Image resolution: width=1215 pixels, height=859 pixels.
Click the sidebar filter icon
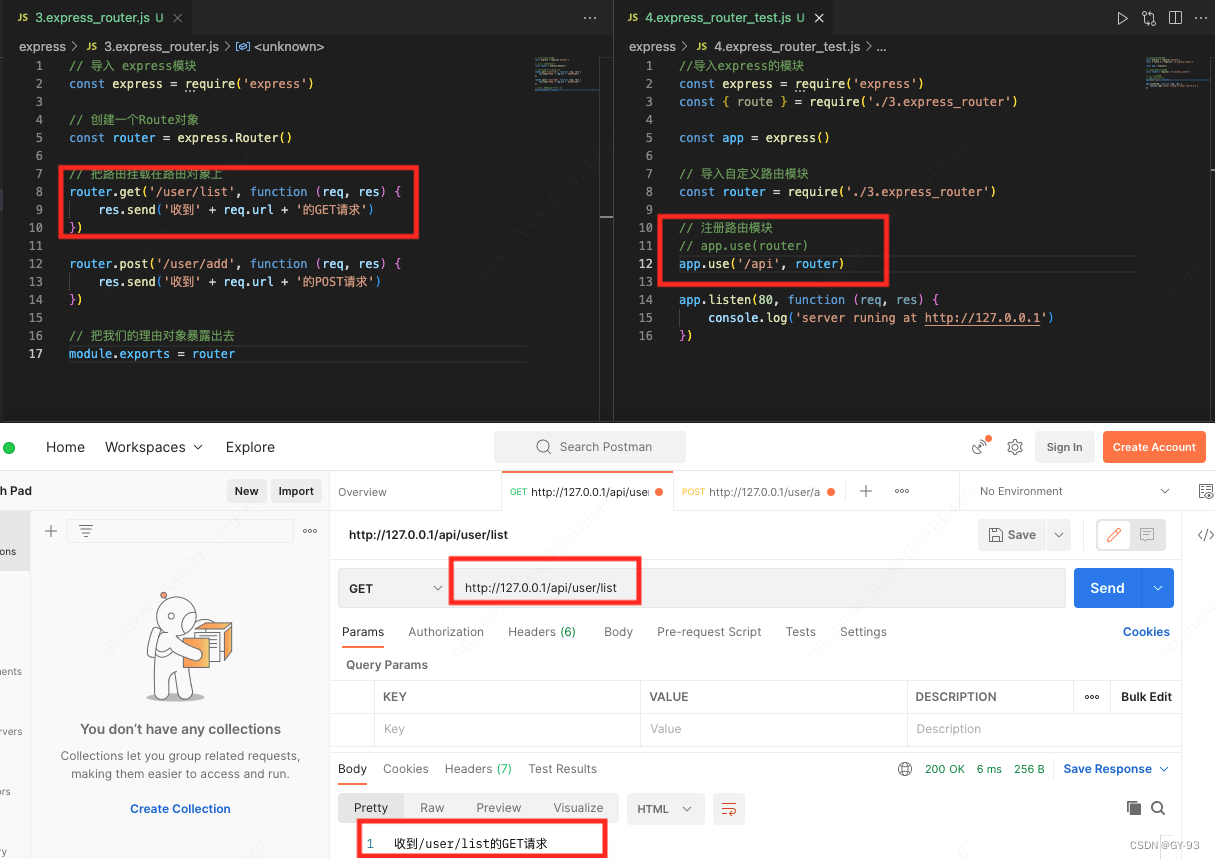coord(86,531)
